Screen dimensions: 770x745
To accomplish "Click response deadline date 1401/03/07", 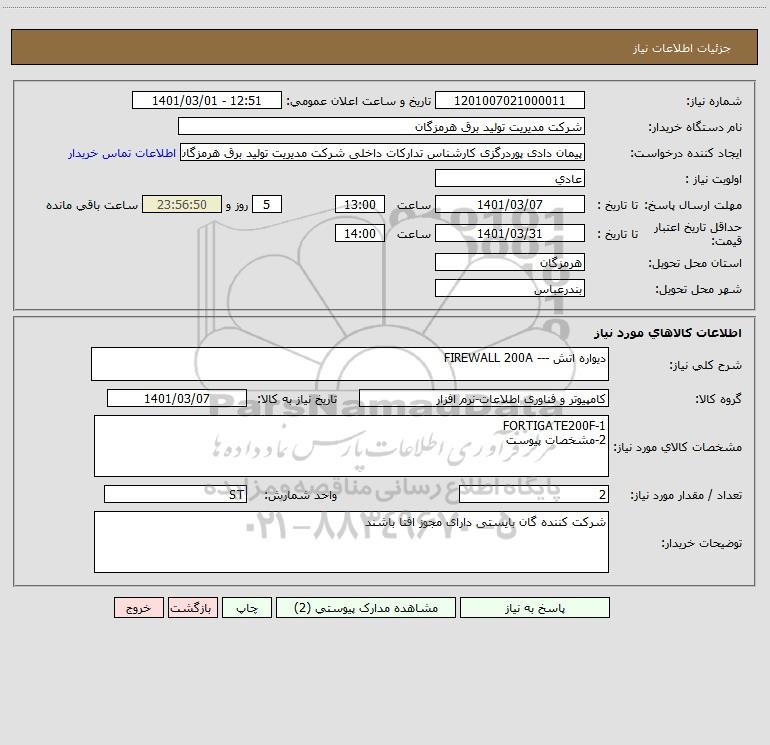I will [x=510, y=204].
